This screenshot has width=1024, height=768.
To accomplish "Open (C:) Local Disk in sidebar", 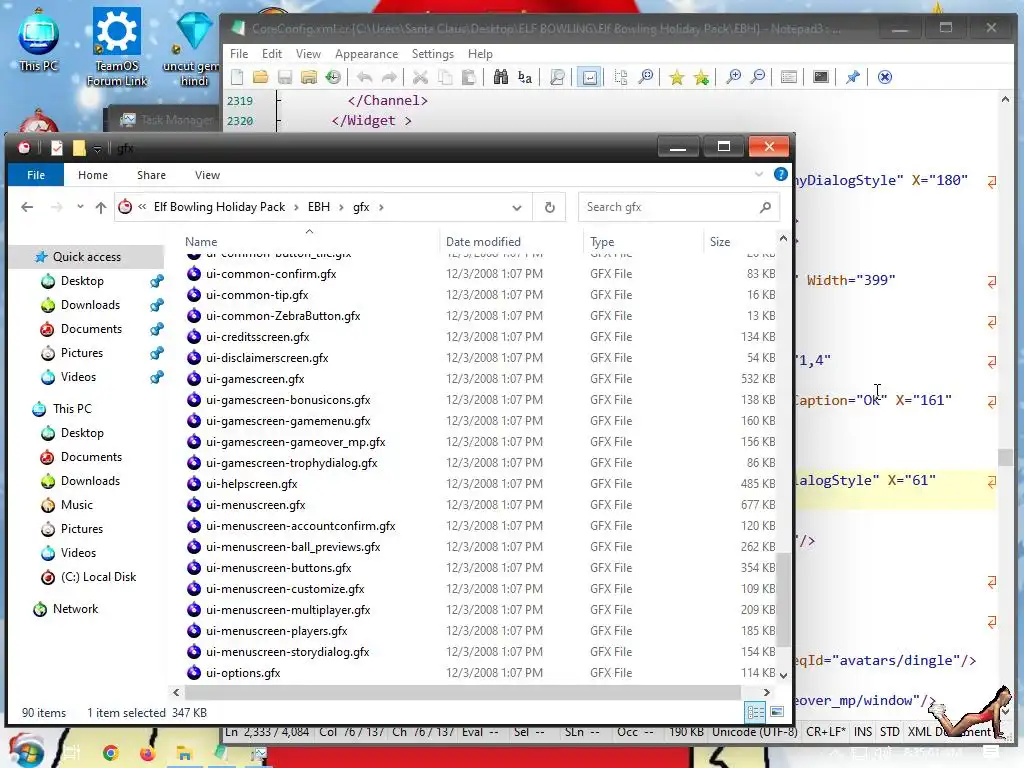I will (98, 577).
